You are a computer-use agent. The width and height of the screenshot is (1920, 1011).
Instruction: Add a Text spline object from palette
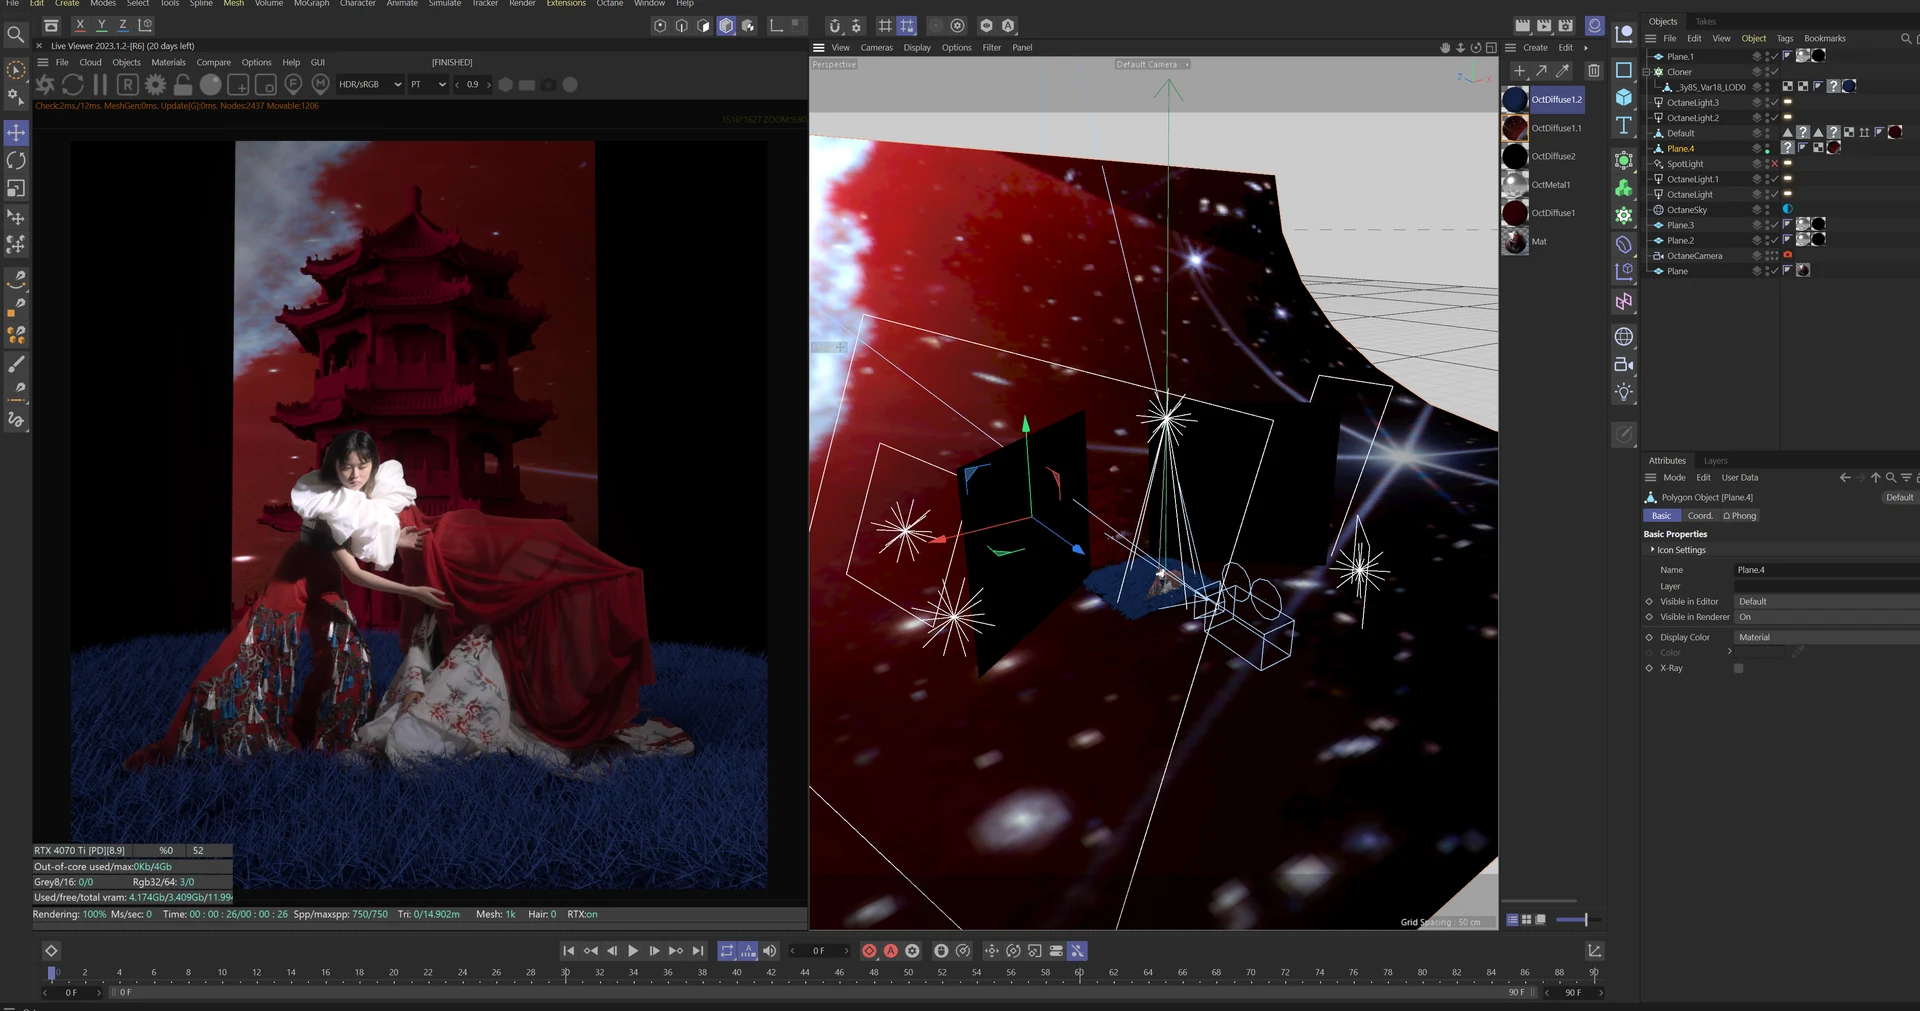(x=1624, y=125)
